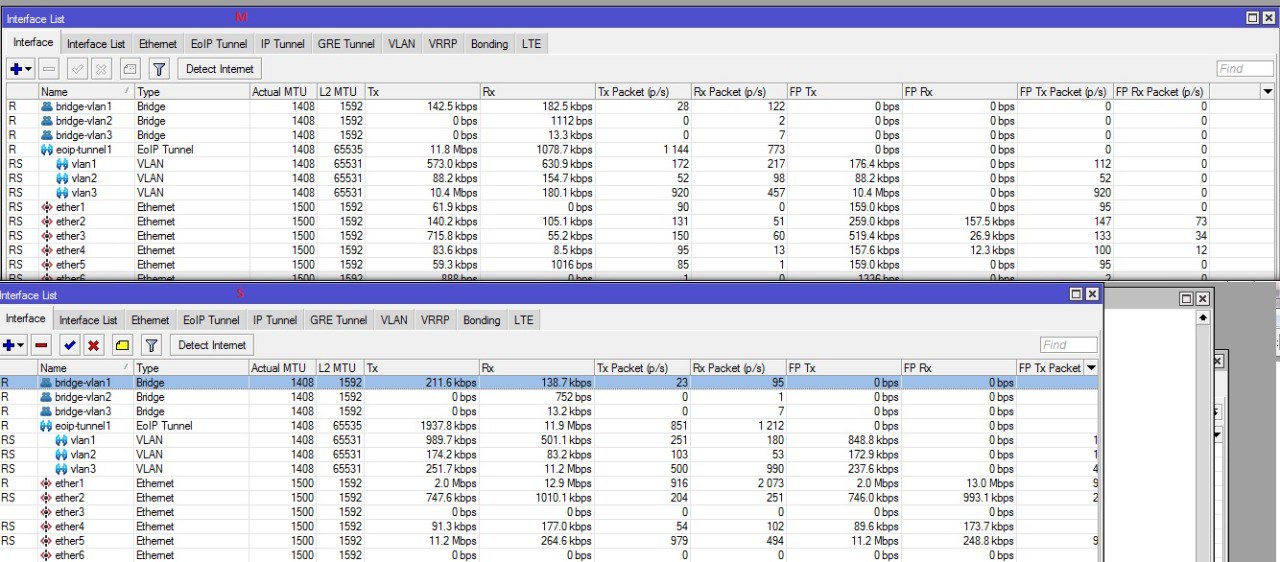Select ether1 row in bottom window

pos(549,483)
